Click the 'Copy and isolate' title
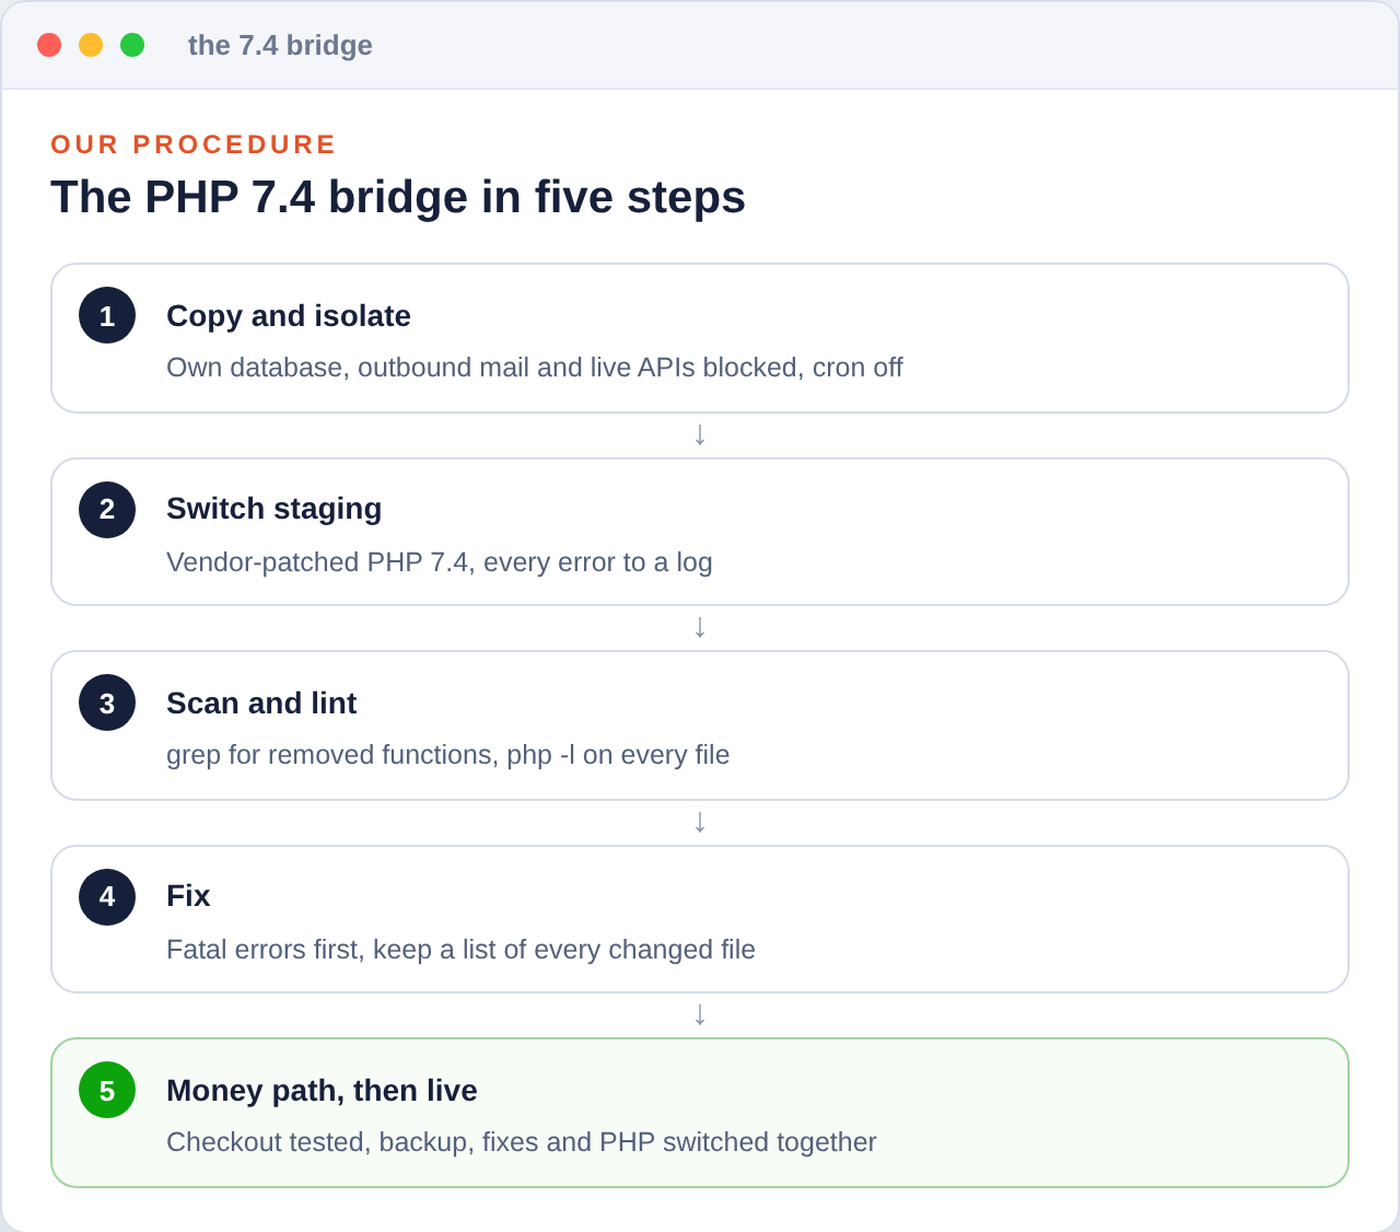The image size is (1400, 1232). tap(288, 315)
